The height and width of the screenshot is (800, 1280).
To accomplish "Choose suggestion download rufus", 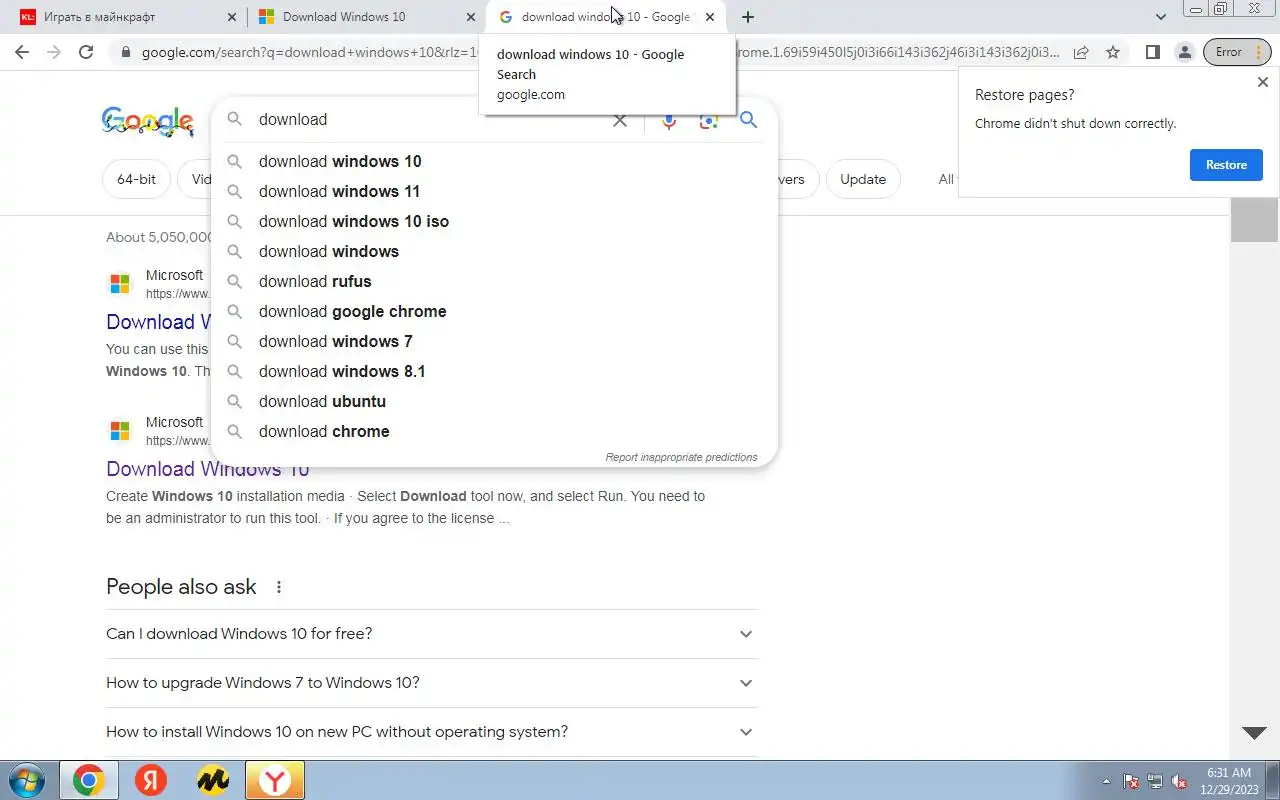I will [x=494, y=281].
